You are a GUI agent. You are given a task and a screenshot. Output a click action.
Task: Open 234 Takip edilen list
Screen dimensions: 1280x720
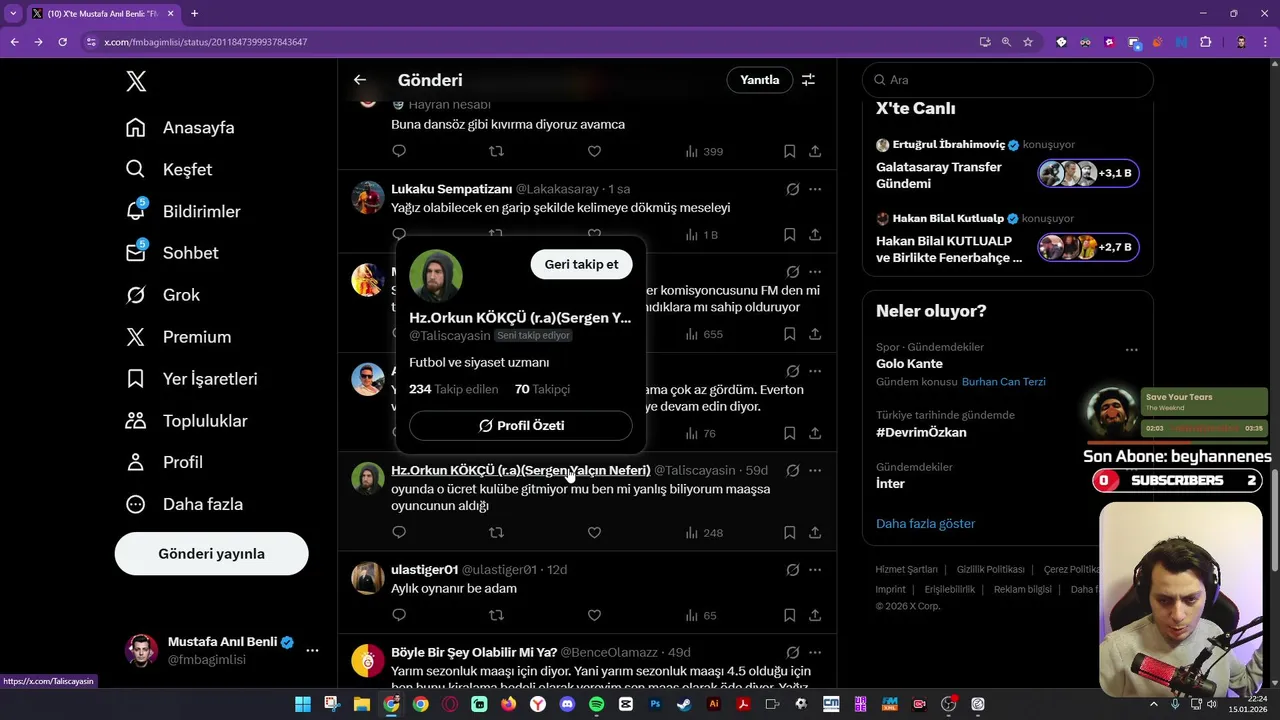coord(453,389)
